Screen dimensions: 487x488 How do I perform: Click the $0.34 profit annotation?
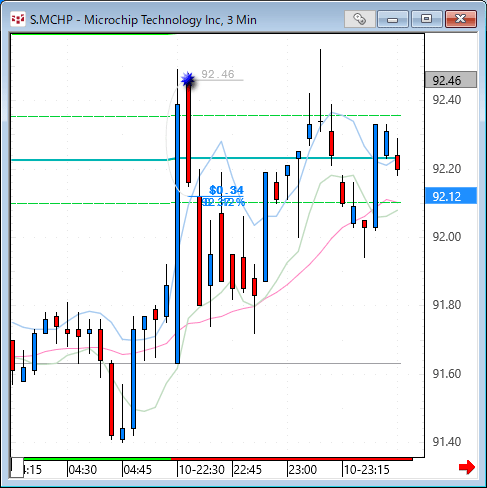tap(226, 190)
